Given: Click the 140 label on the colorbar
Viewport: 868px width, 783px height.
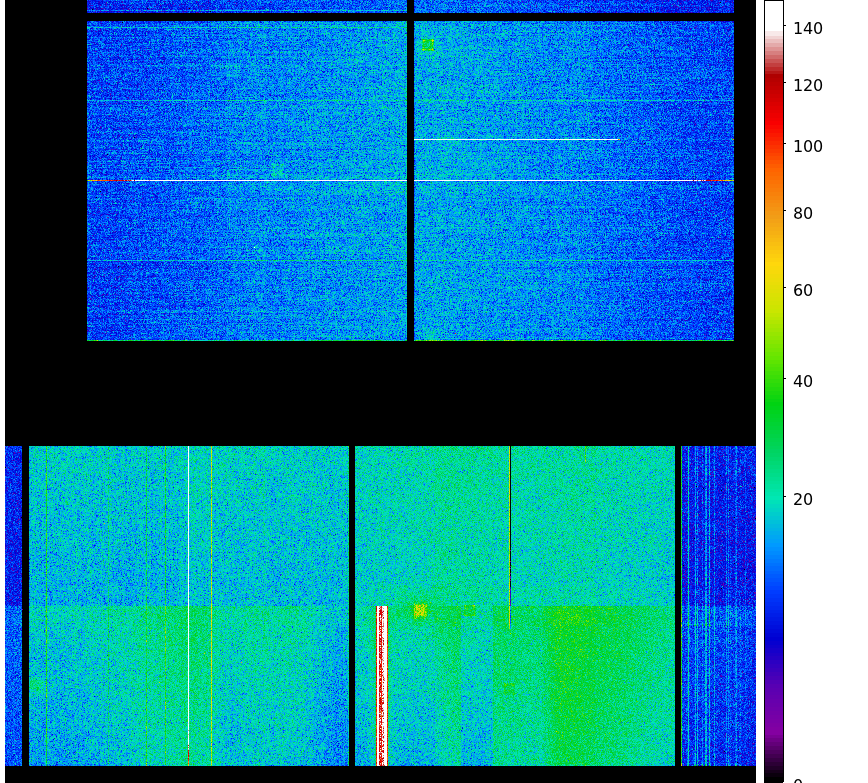Looking at the screenshot, I should tap(807, 28).
